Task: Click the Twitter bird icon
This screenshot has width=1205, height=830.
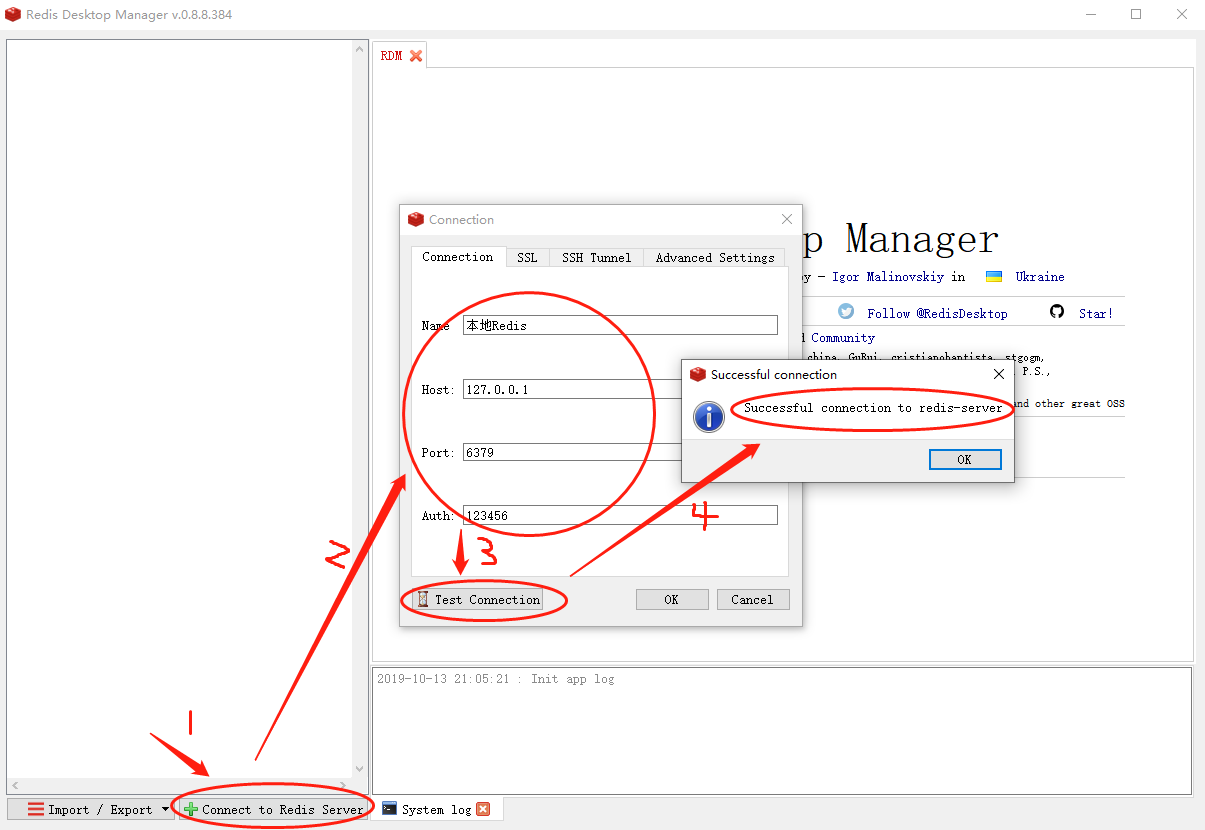Action: (846, 312)
